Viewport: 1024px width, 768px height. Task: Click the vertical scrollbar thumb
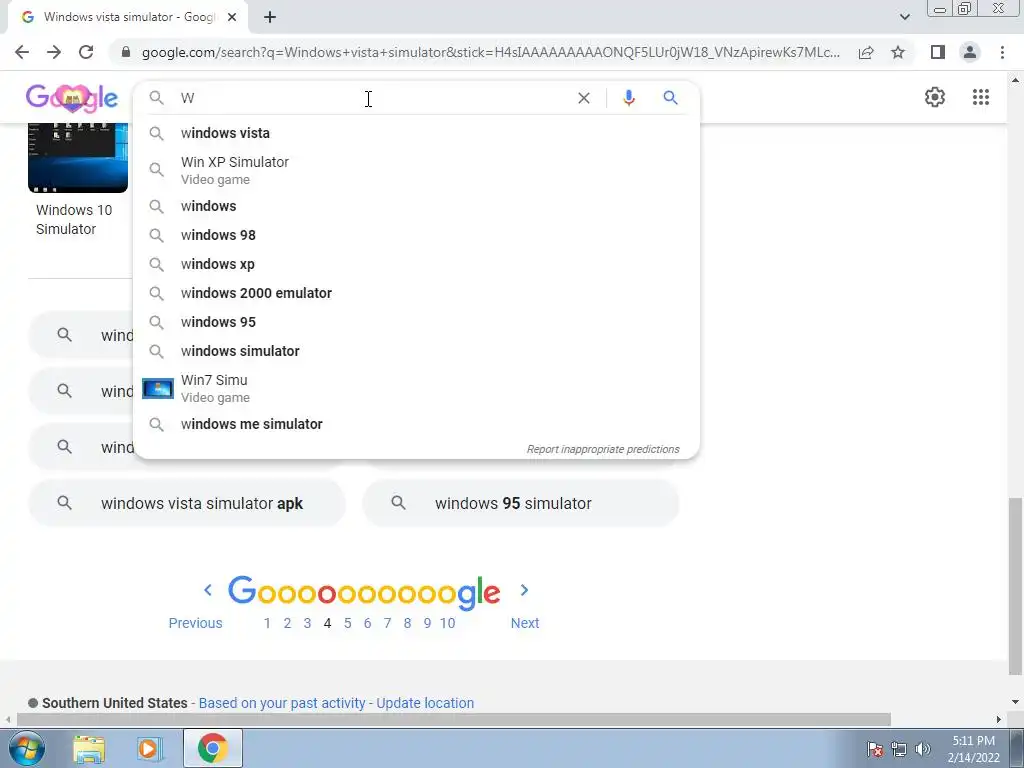(x=1016, y=586)
